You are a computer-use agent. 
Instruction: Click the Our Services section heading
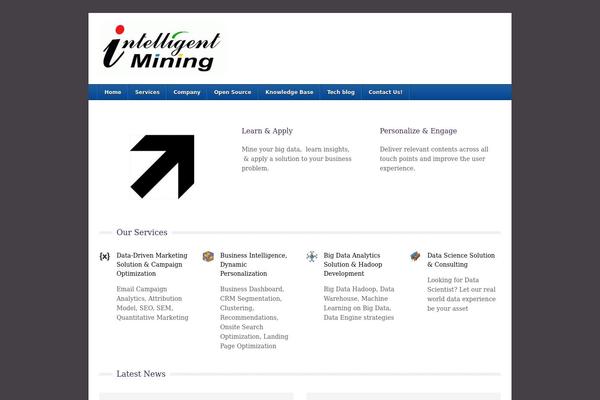[x=142, y=232]
